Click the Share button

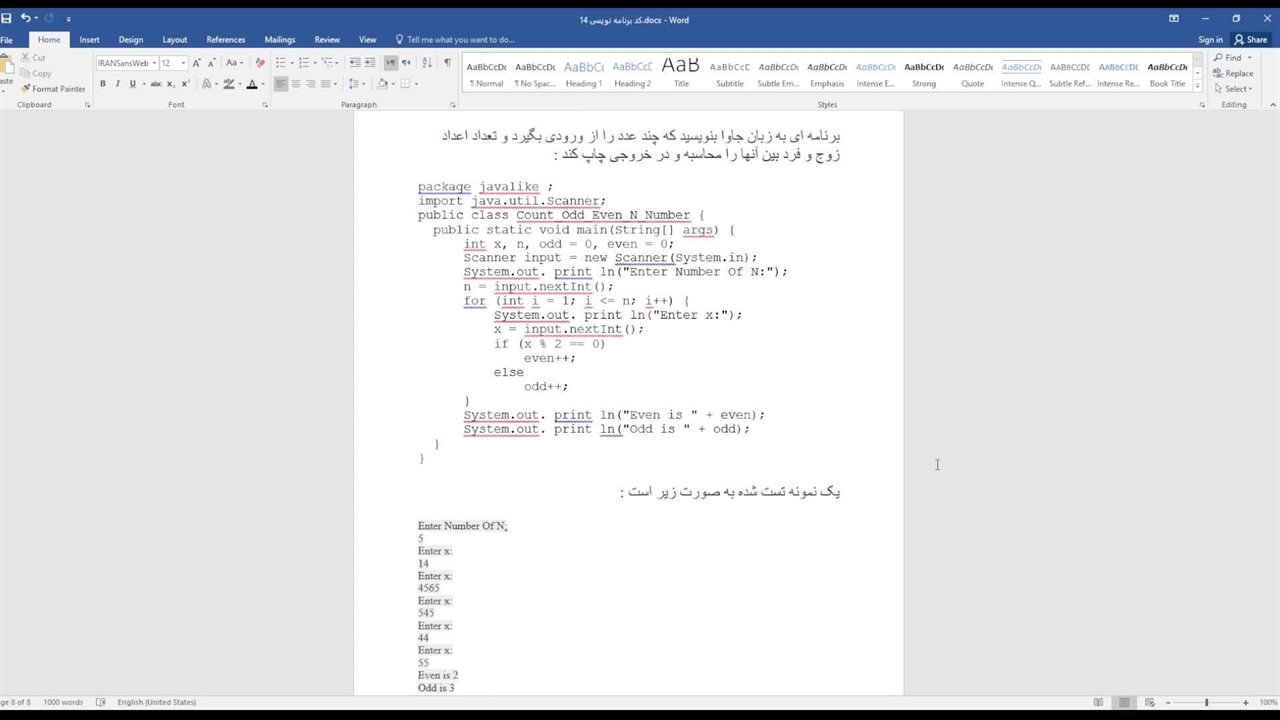1250,40
